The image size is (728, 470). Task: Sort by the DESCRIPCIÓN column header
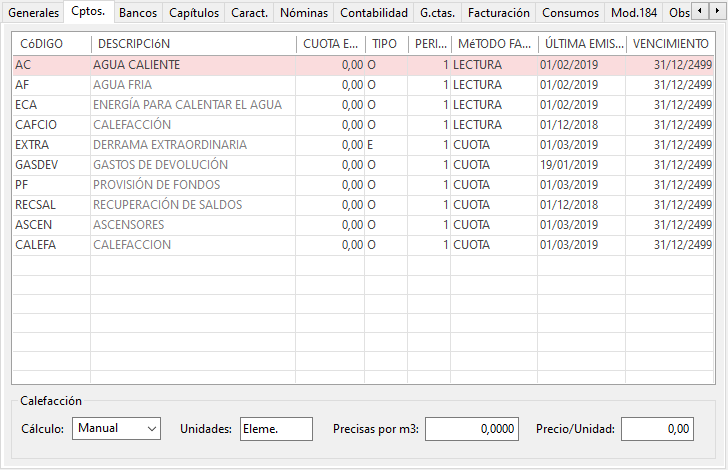[x=193, y=44]
